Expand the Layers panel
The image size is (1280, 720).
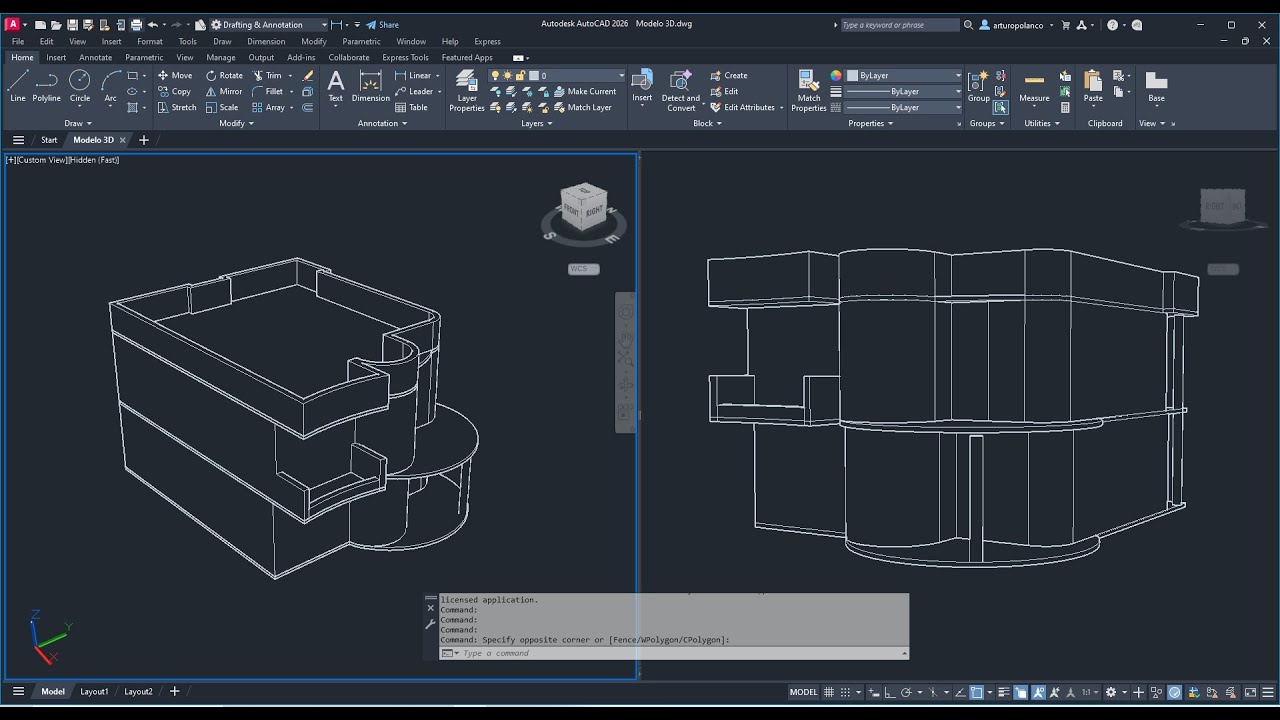(x=536, y=123)
